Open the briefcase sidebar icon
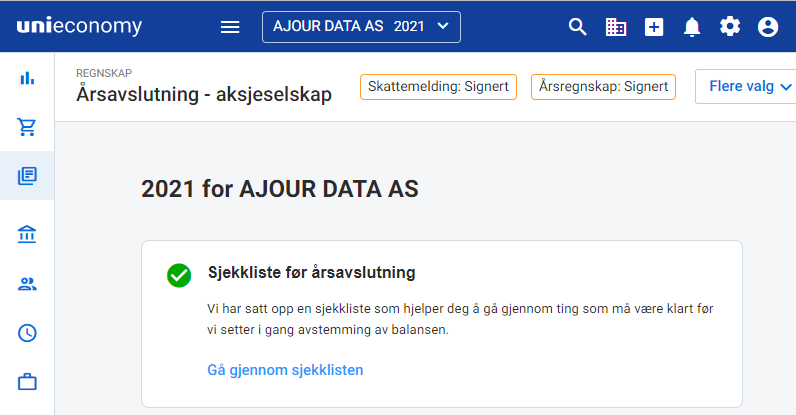796x415 pixels. (x=27, y=382)
